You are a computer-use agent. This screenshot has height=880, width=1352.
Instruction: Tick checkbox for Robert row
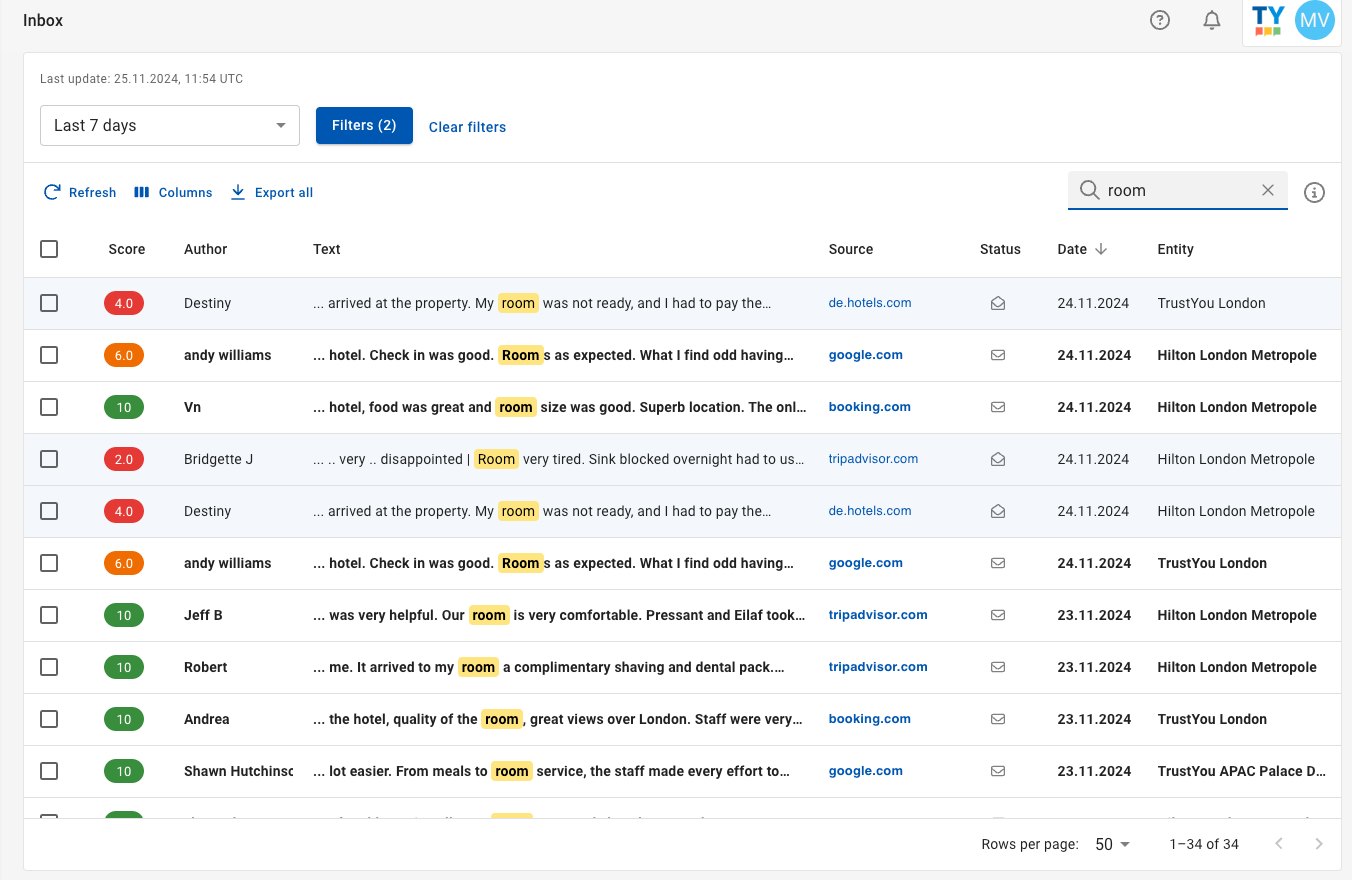pyautogui.click(x=49, y=667)
